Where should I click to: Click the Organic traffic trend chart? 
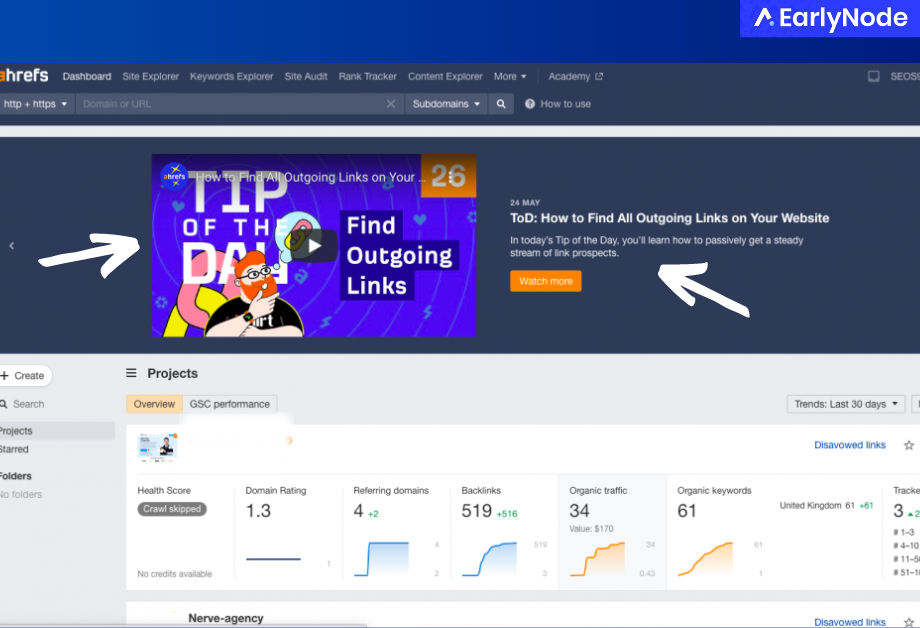597,559
